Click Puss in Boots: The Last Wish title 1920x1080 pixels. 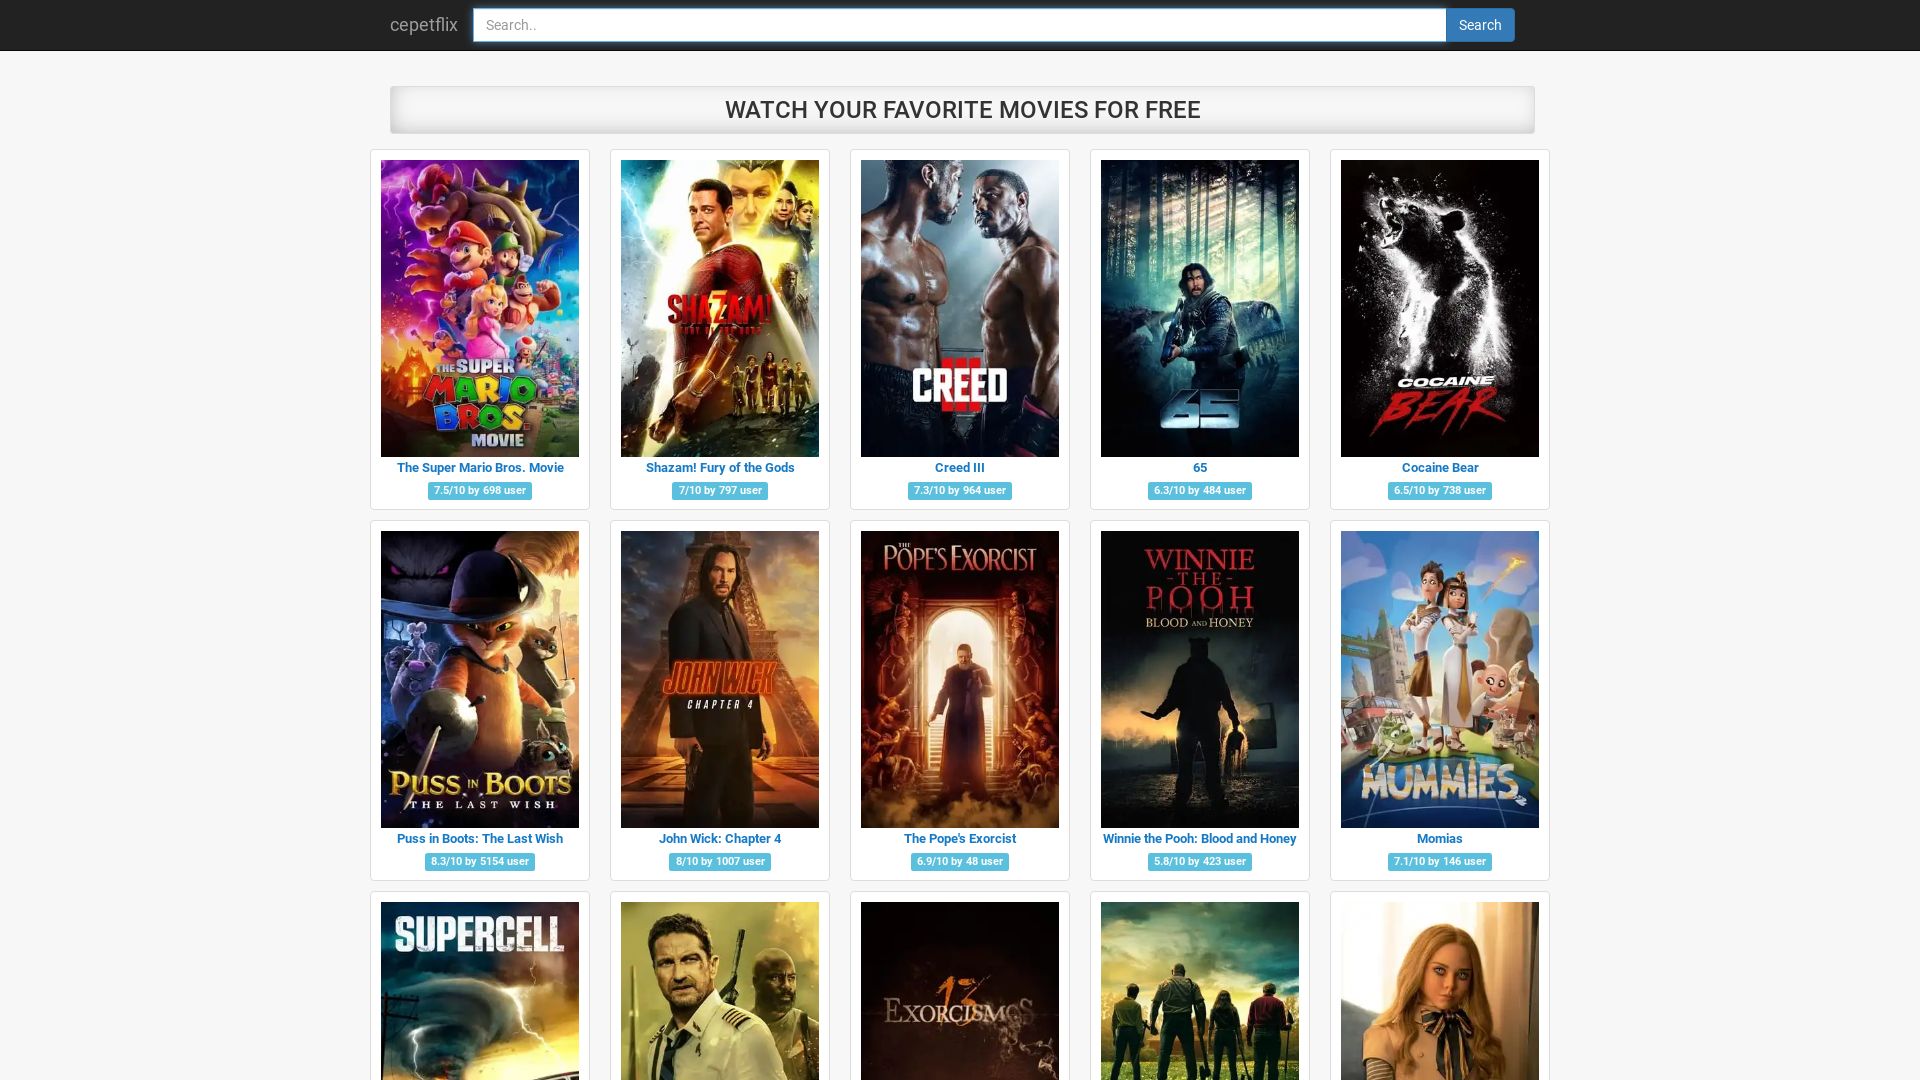pyautogui.click(x=480, y=838)
